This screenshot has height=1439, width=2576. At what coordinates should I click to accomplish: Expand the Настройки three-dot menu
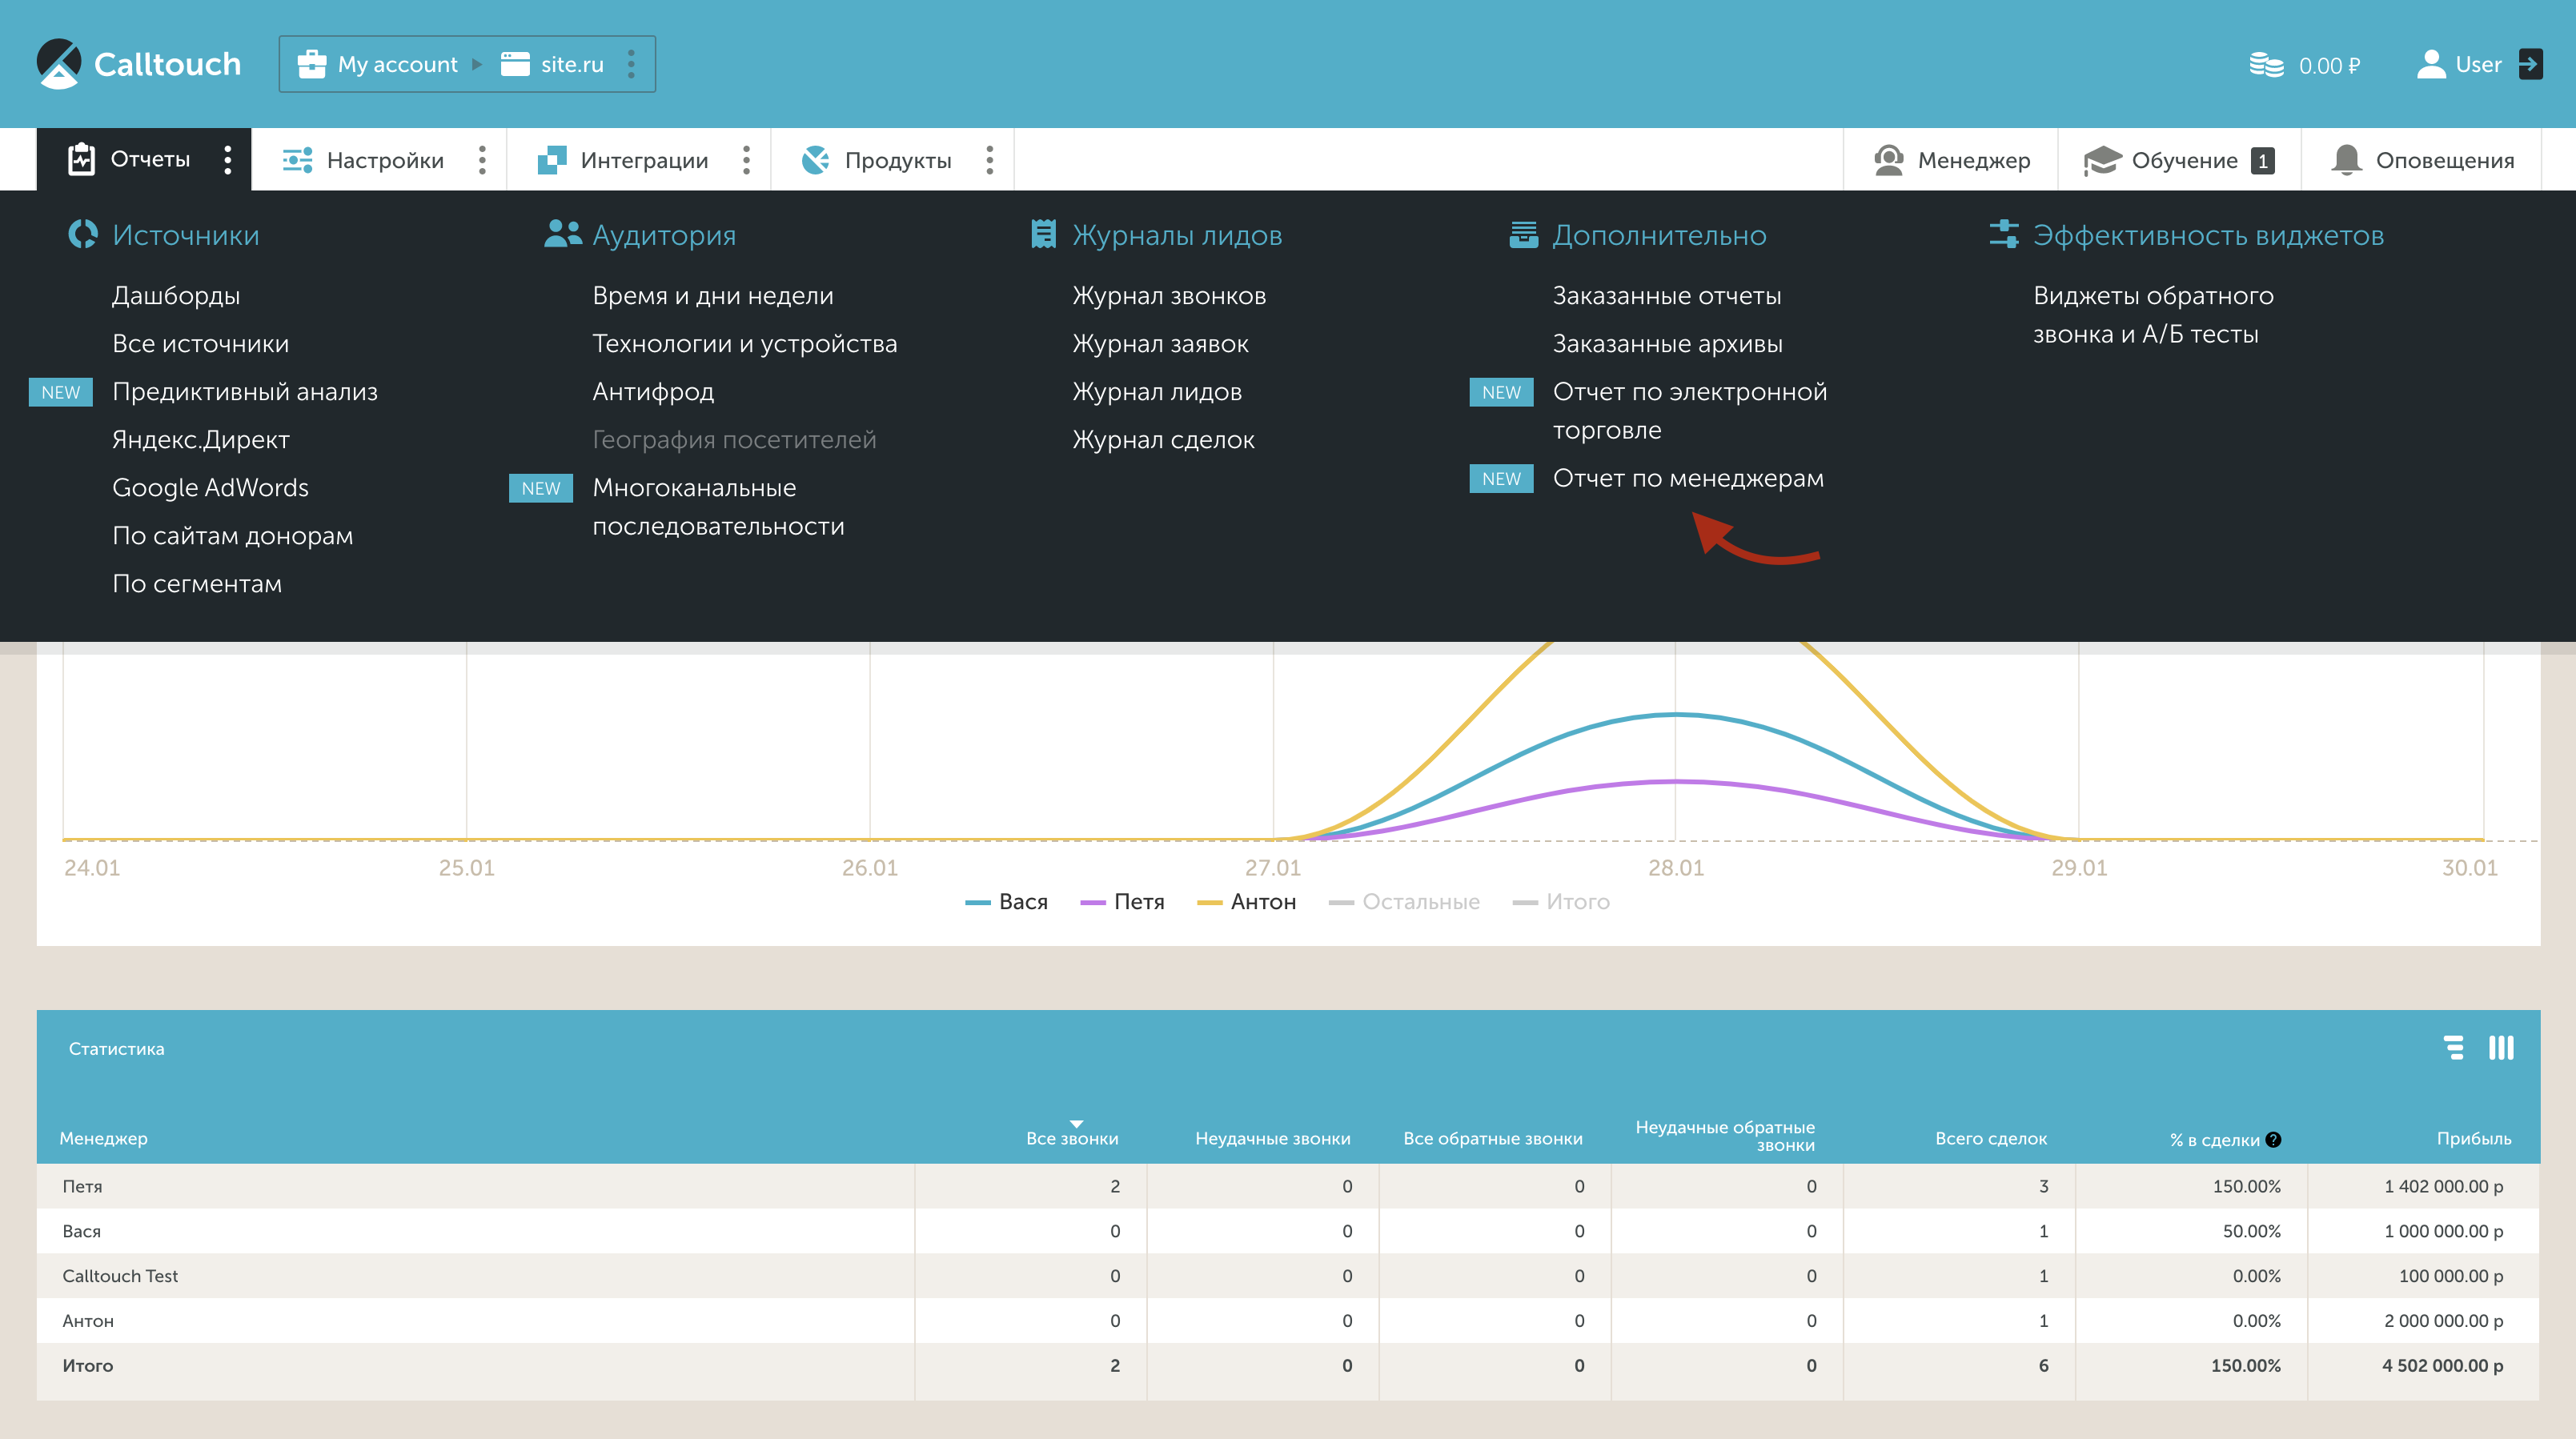482,160
